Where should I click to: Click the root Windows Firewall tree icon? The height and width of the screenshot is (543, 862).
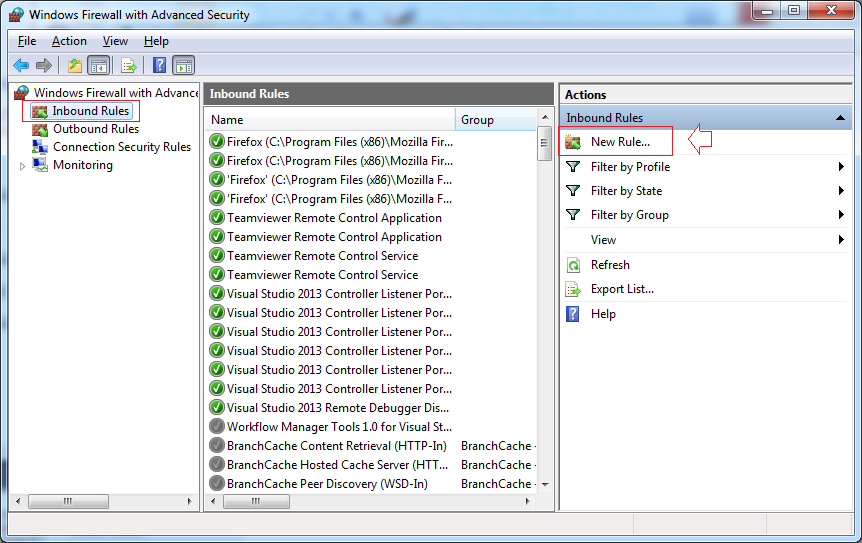pyautogui.click(x=21, y=92)
